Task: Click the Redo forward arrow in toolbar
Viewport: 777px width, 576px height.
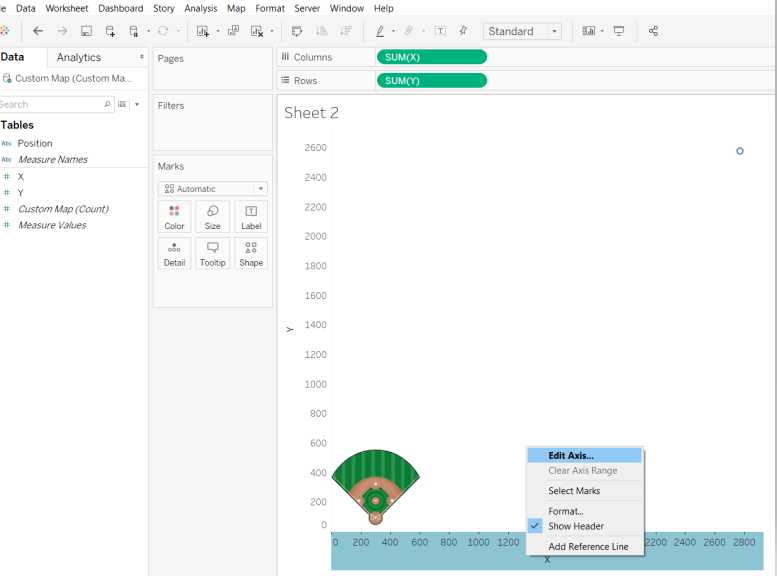Action: pos(62,31)
